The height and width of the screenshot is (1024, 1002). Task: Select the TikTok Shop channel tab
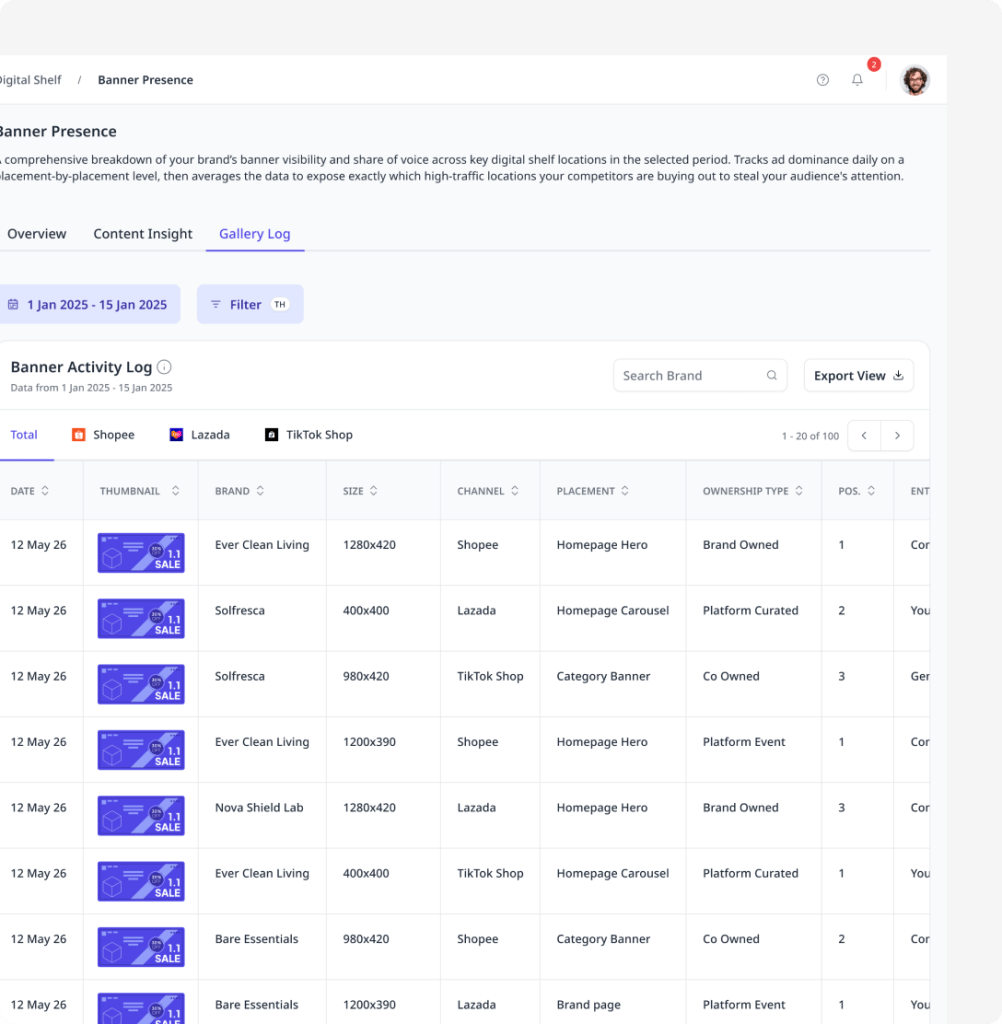point(308,435)
